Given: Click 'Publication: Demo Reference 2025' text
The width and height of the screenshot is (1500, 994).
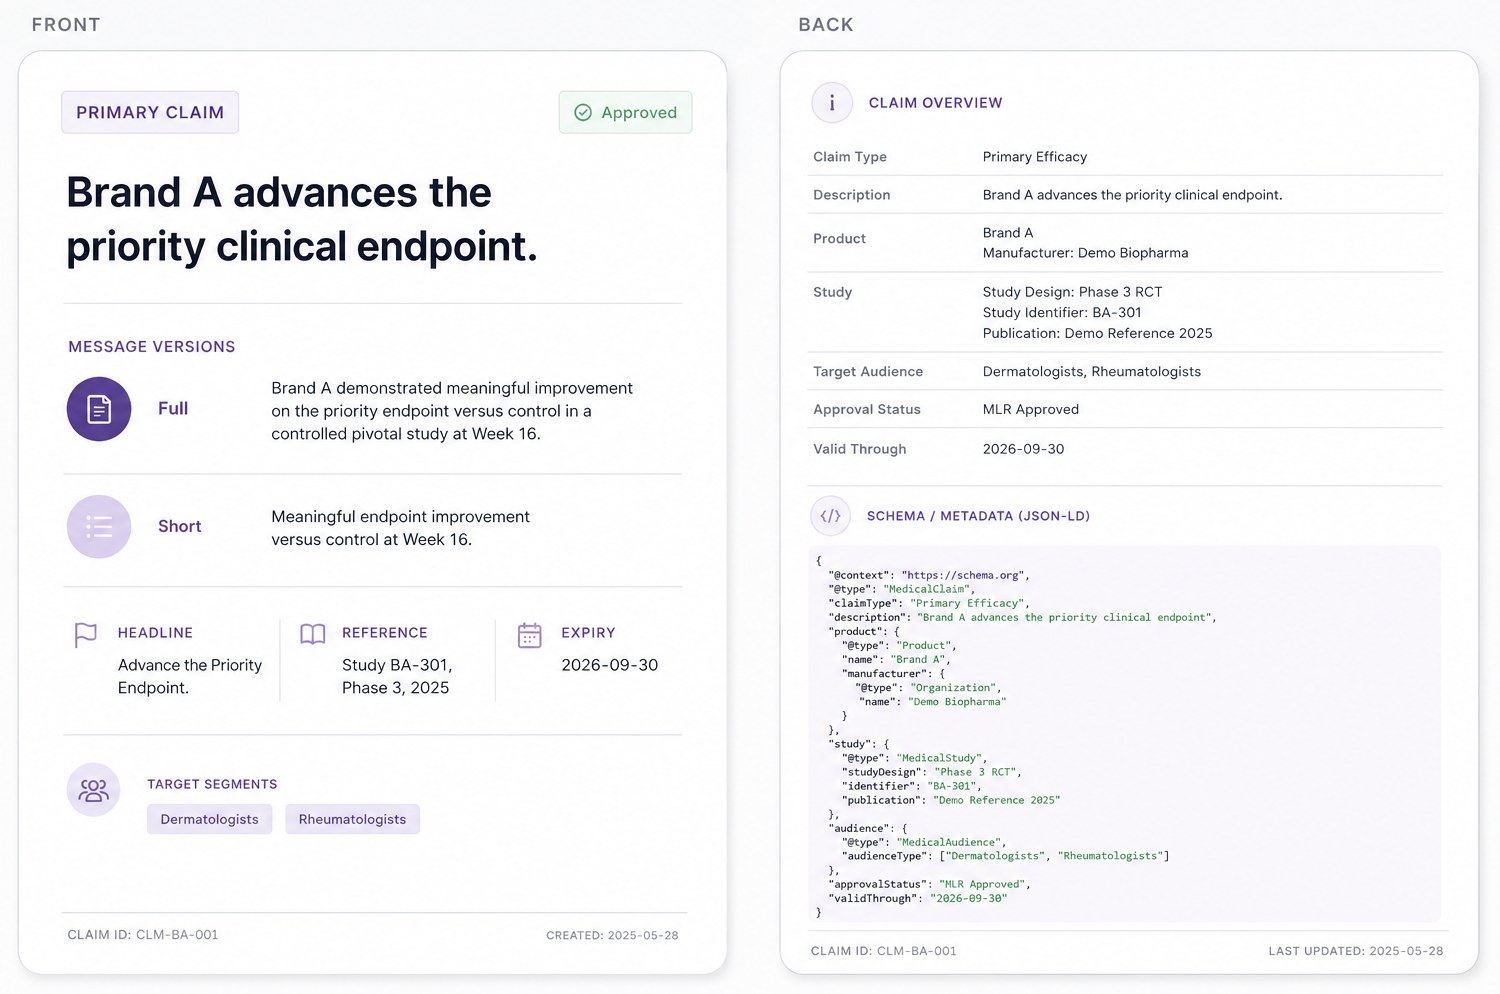Looking at the screenshot, I should pos(1097,333).
